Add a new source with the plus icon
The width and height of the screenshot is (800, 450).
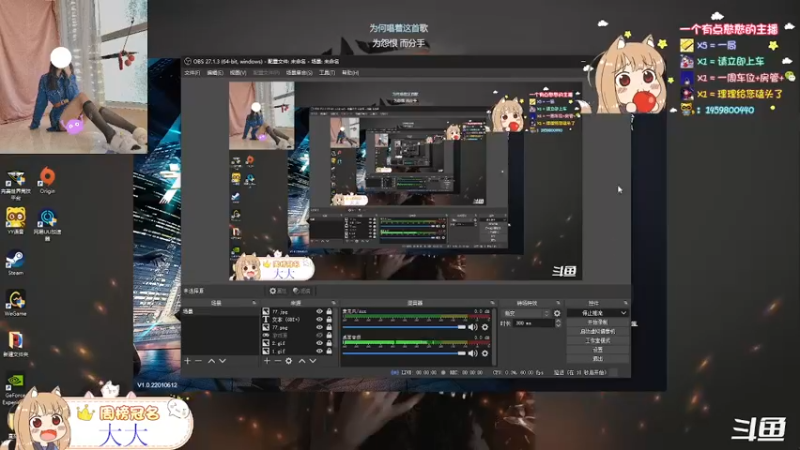266,361
